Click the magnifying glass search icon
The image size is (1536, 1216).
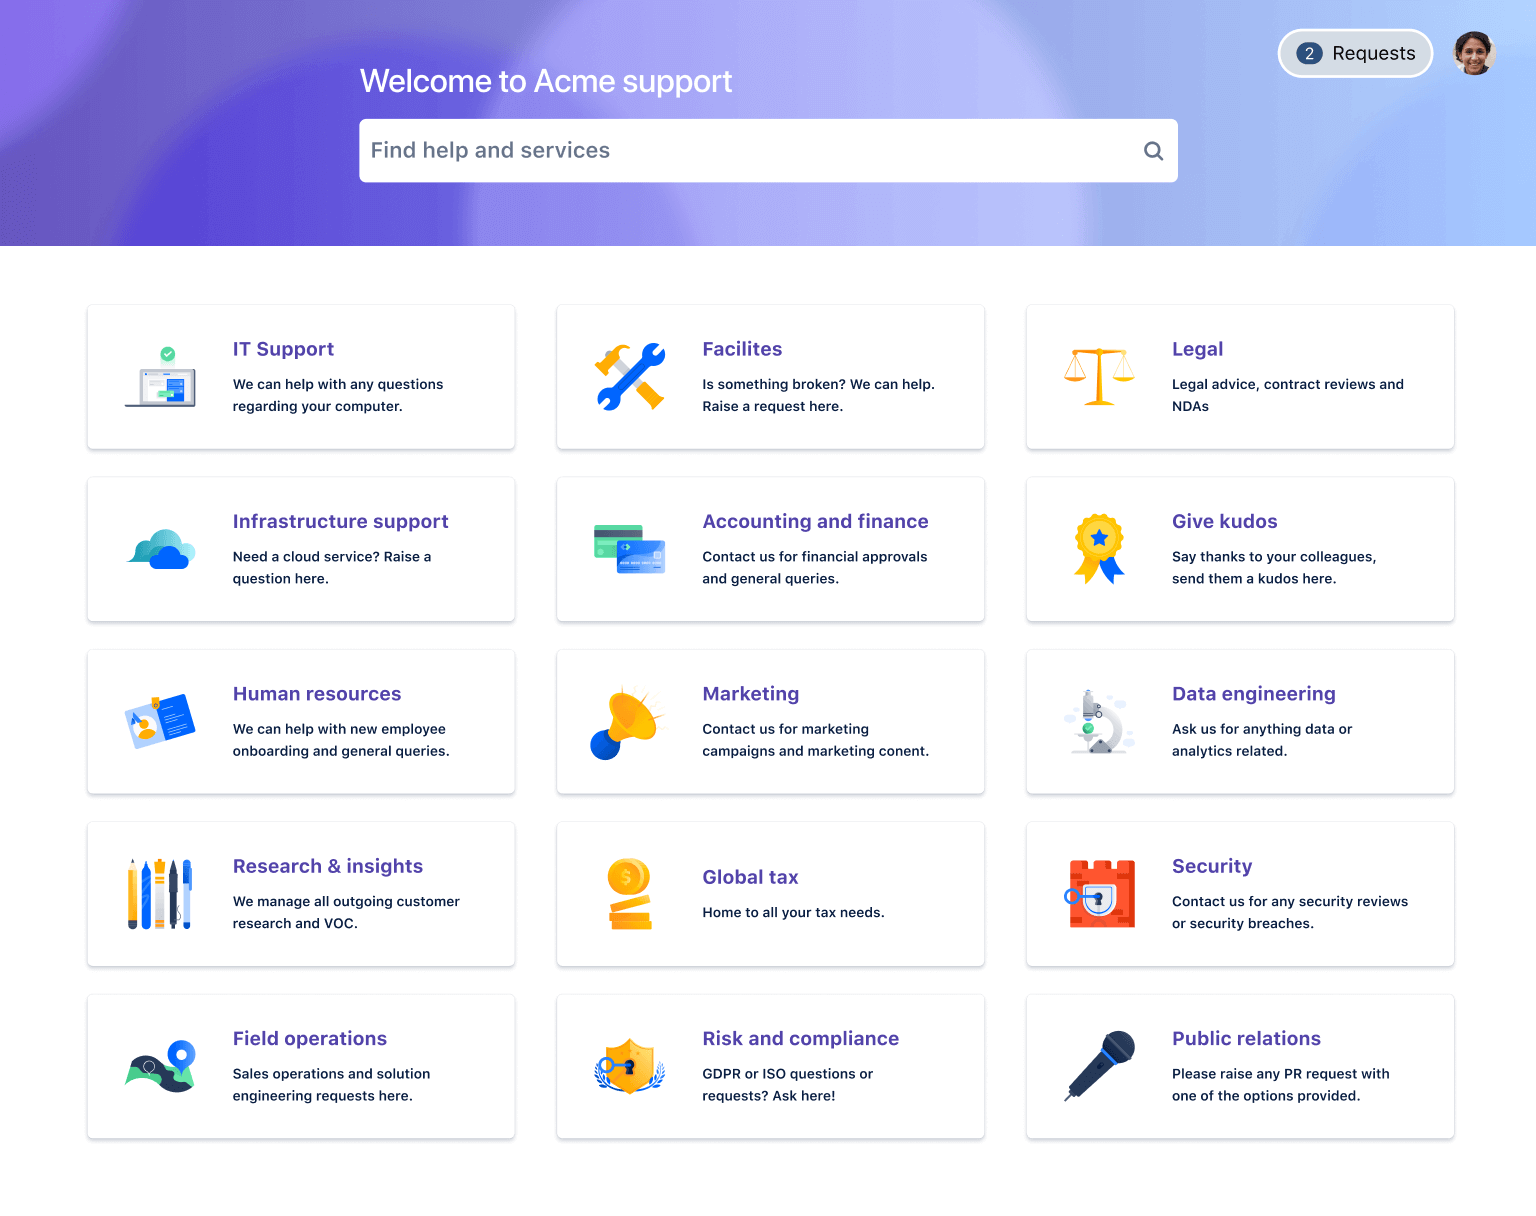click(1153, 151)
